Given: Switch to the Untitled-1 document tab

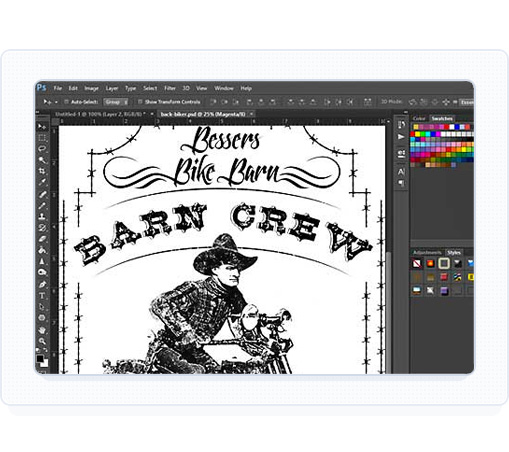Looking at the screenshot, I should click(x=100, y=114).
